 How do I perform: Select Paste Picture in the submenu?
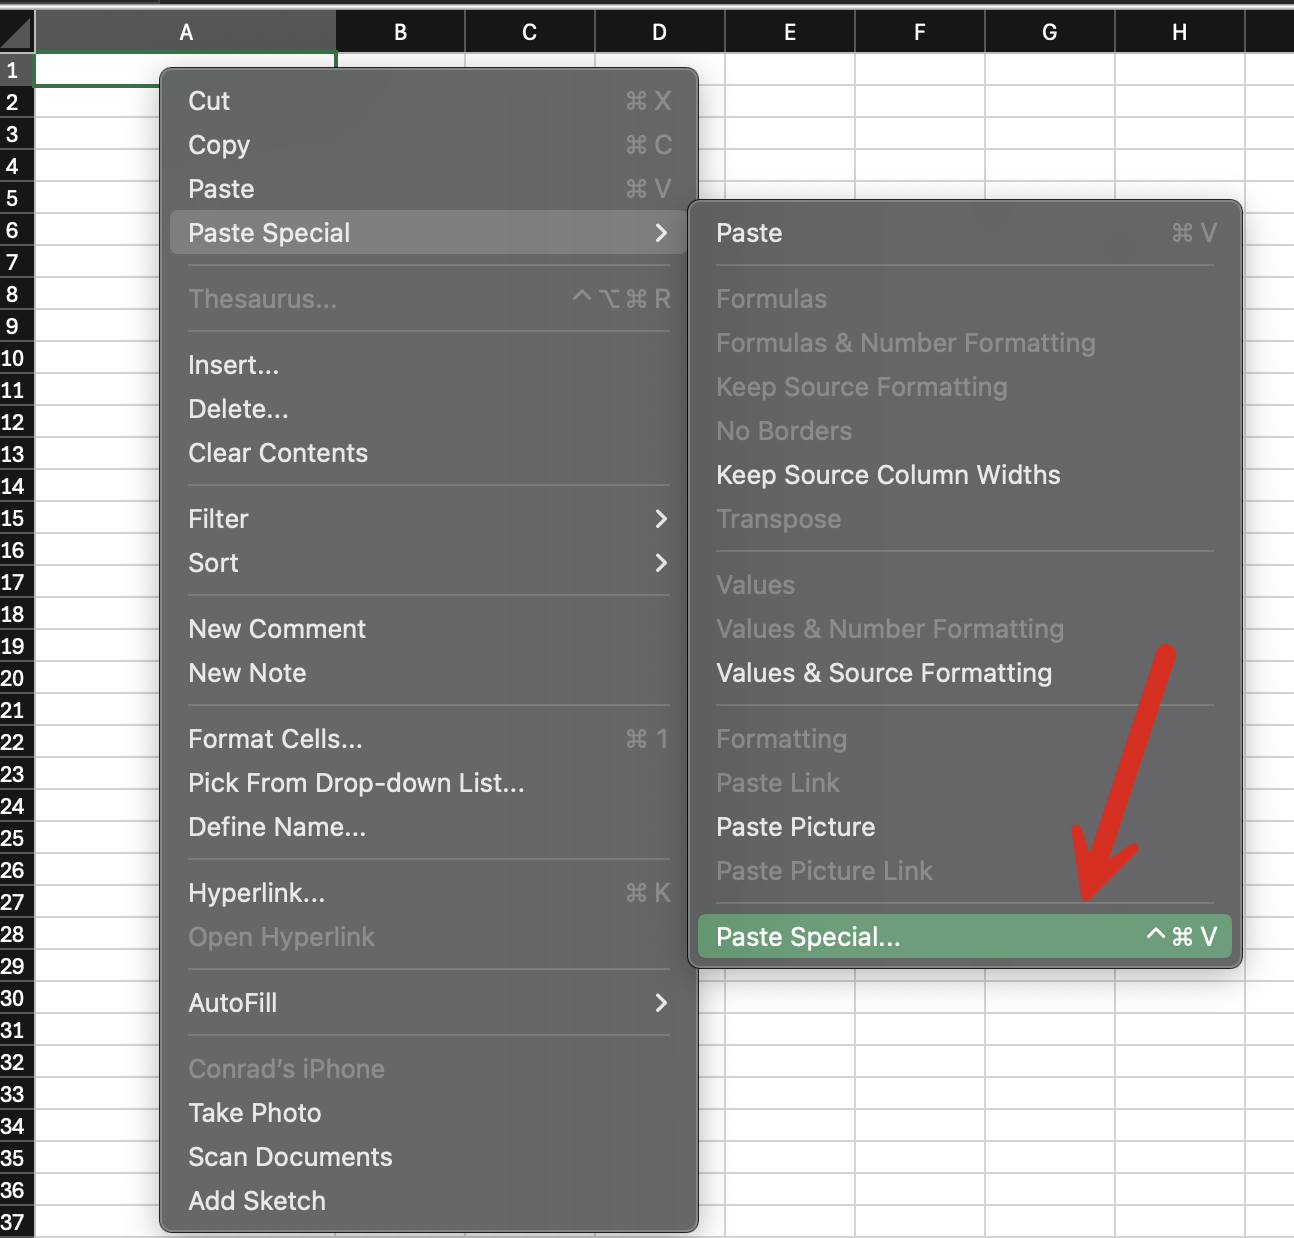(x=796, y=827)
